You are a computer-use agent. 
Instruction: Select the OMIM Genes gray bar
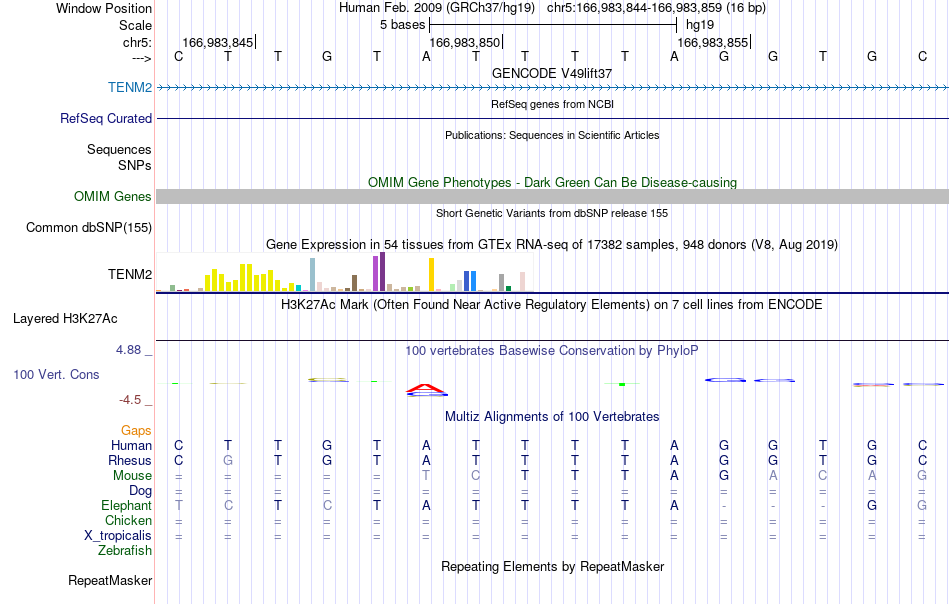click(x=552, y=196)
